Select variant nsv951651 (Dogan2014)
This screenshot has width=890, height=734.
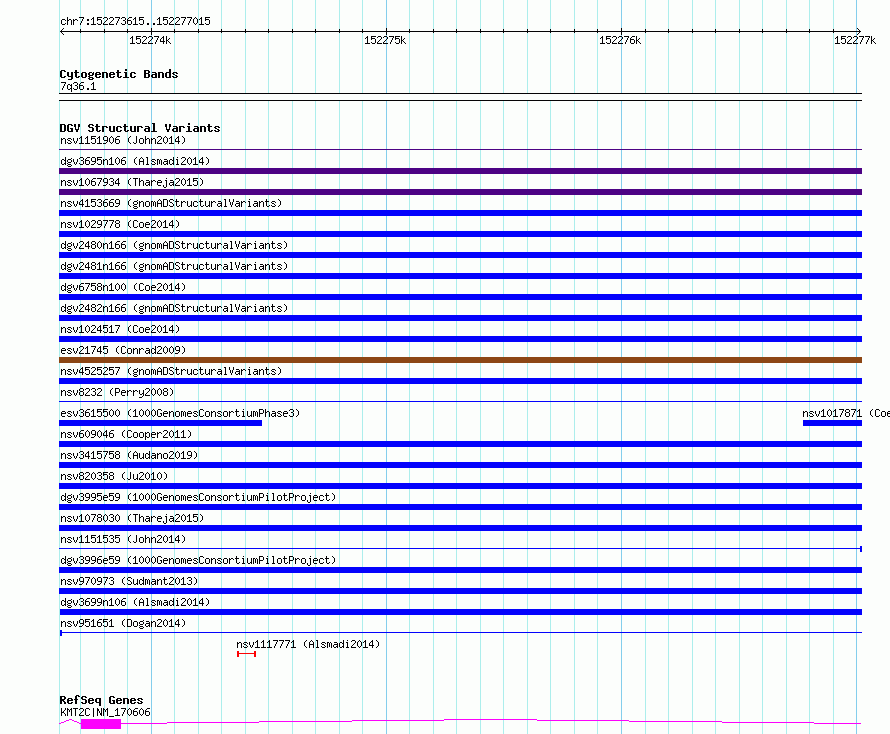pos(123,623)
